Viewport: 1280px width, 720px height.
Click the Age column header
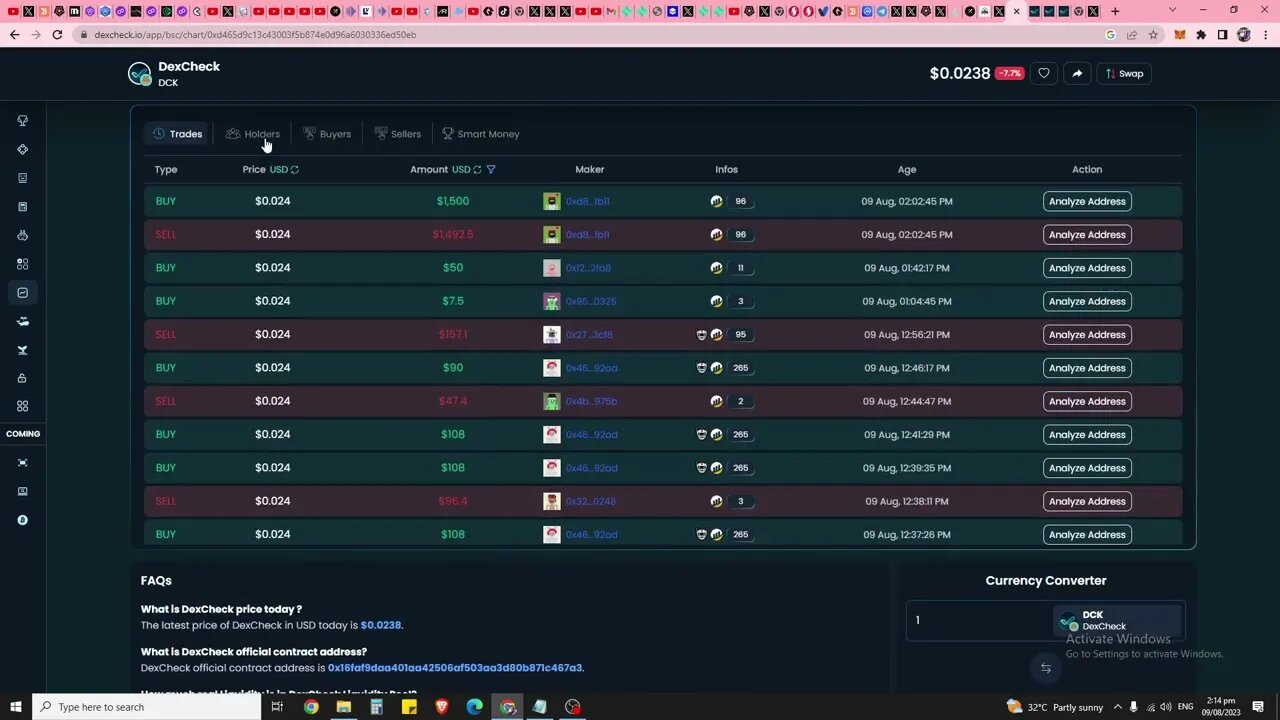click(x=907, y=170)
